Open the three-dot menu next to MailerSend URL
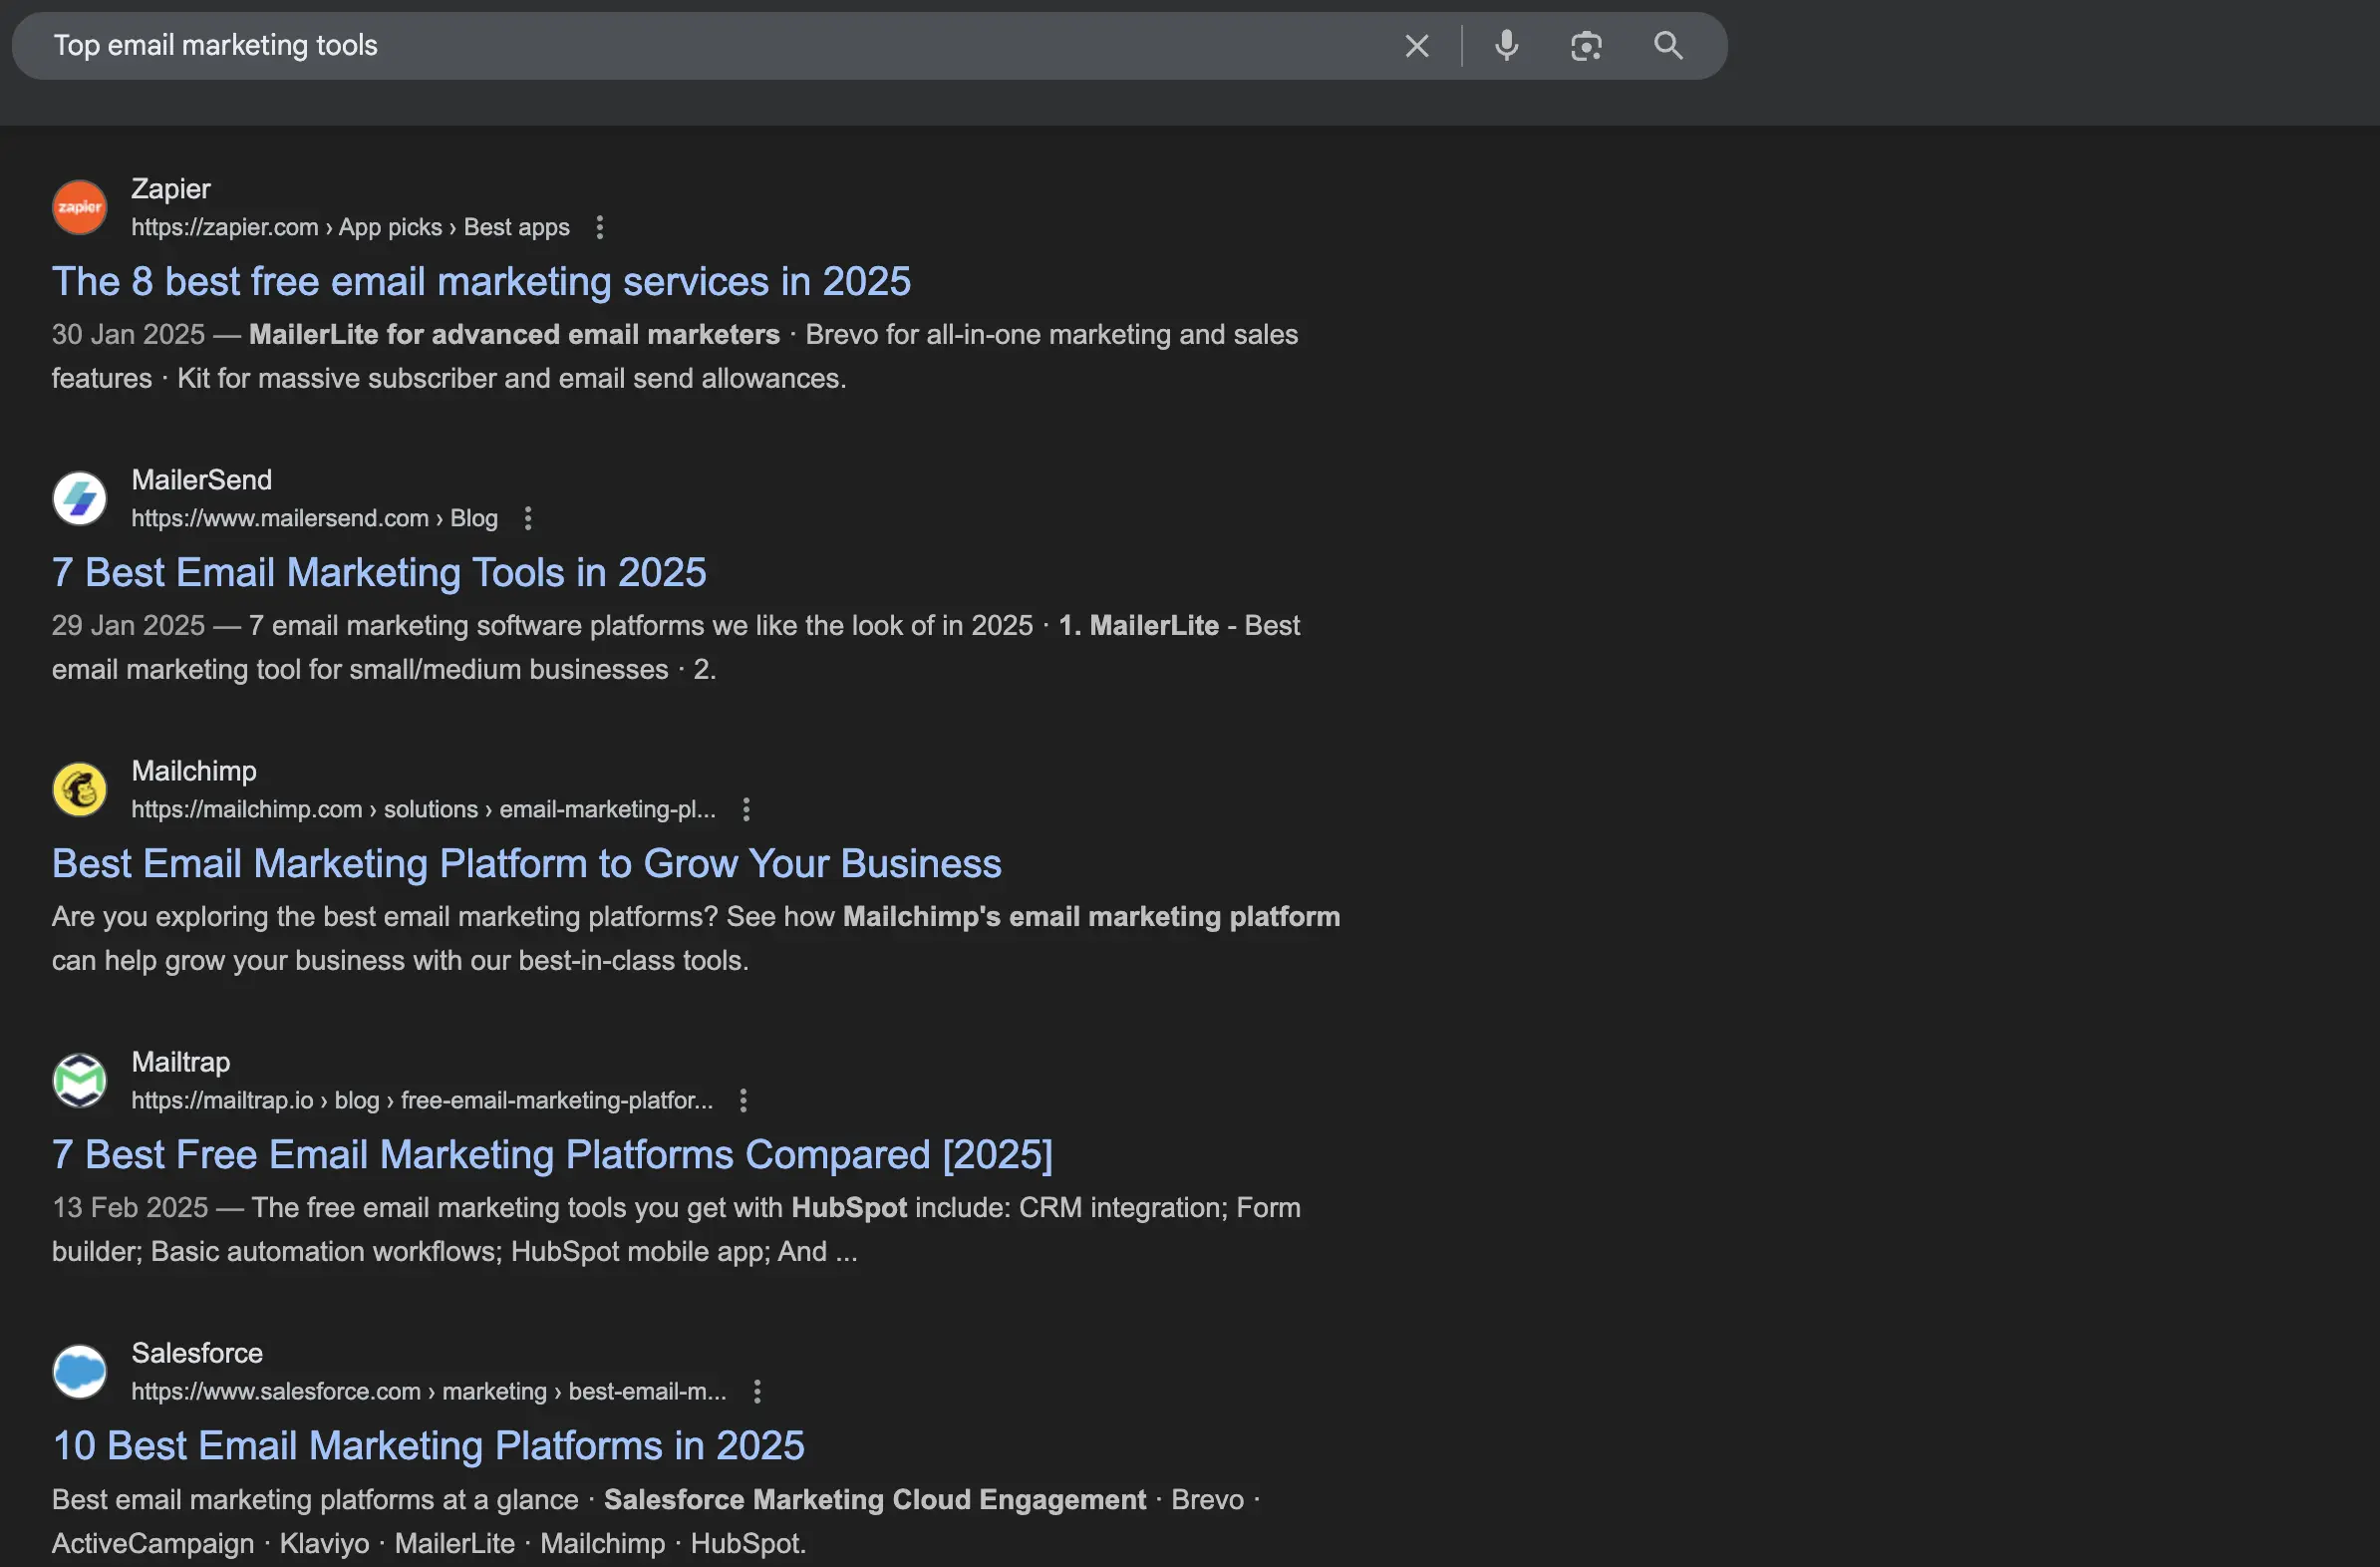This screenshot has height=1567, width=2380. pyautogui.click(x=528, y=518)
